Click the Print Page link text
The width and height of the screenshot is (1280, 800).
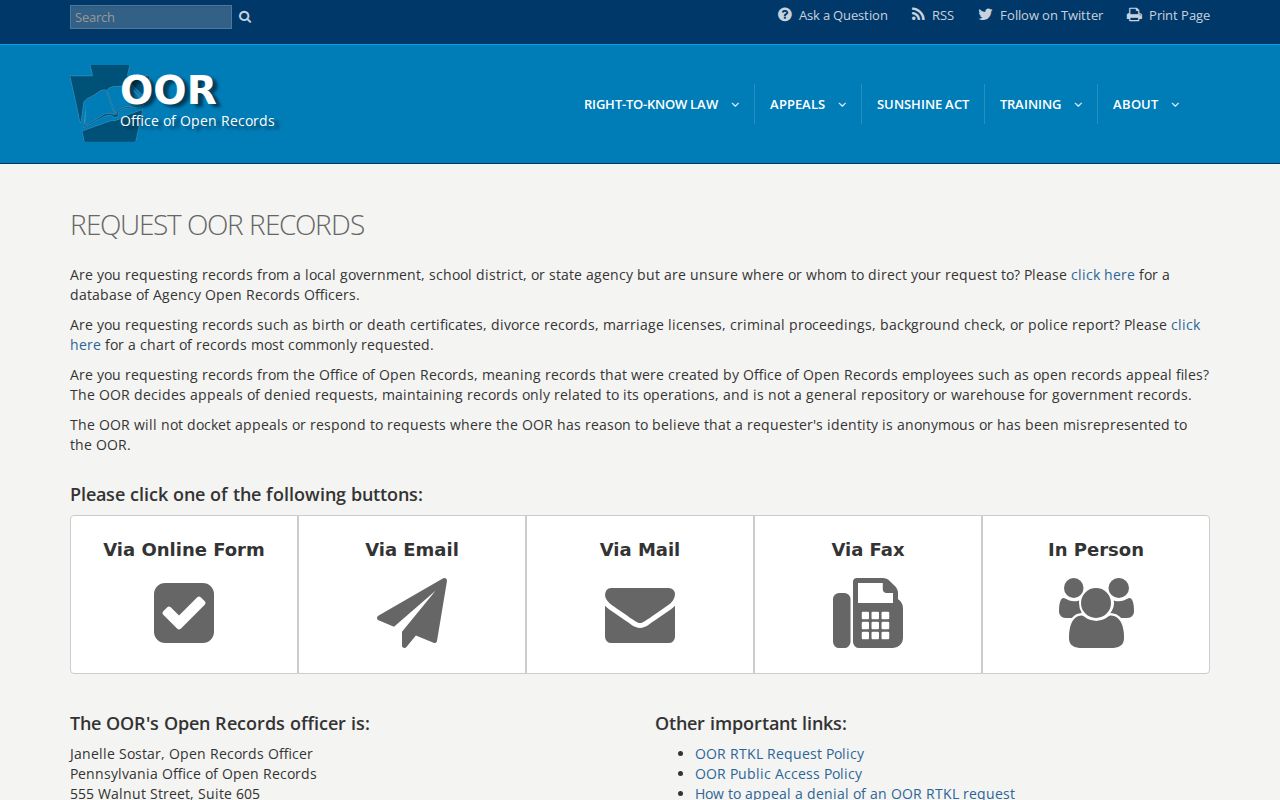(x=1179, y=15)
